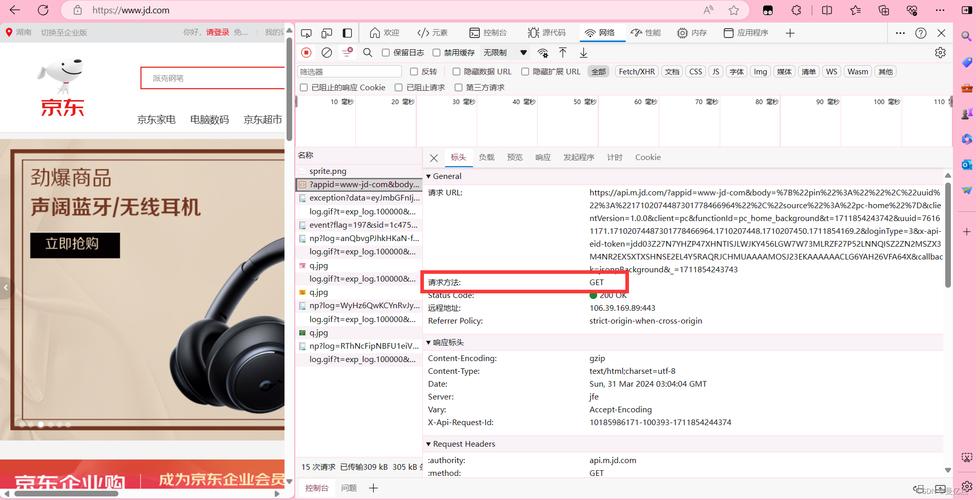Open the browser address bar URL
This screenshot has height=500, width=976.
(x=131, y=10)
